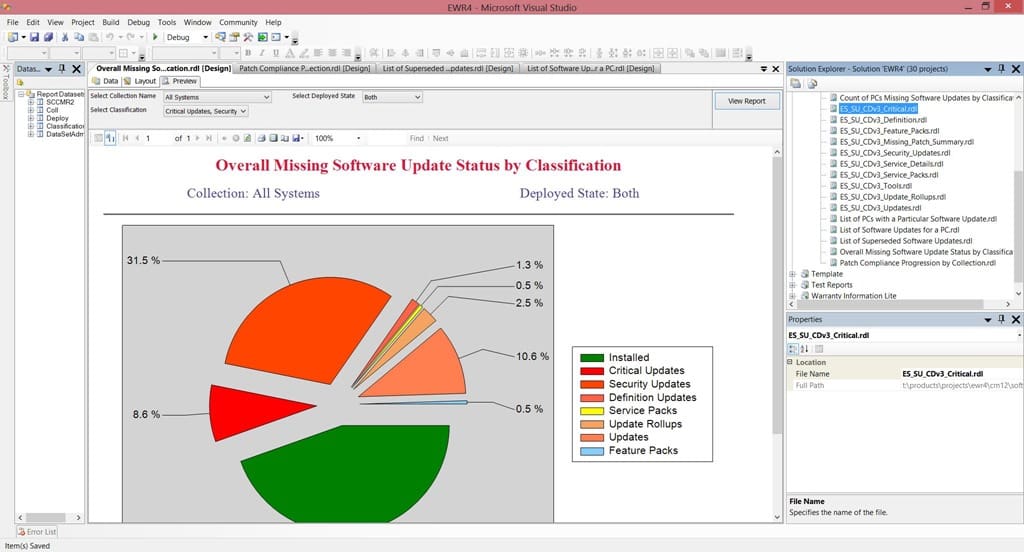Pin the Properties panel
This screenshot has height=552, width=1024.
(x=1002, y=319)
